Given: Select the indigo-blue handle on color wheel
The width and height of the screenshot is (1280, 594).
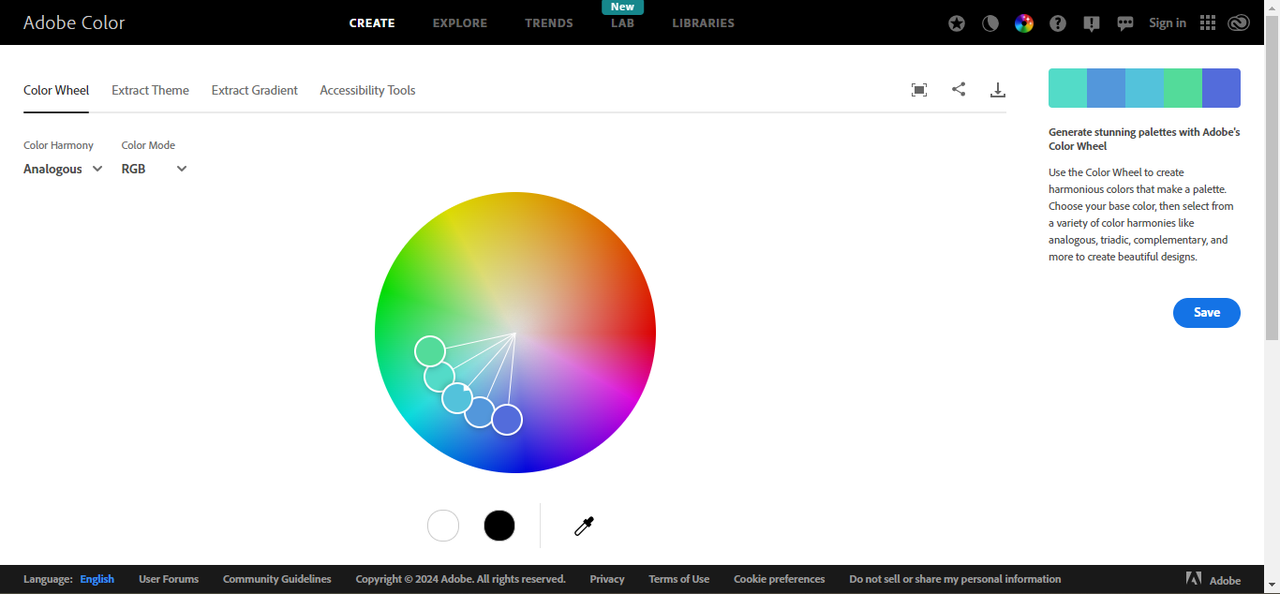Looking at the screenshot, I should tap(507, 419).
